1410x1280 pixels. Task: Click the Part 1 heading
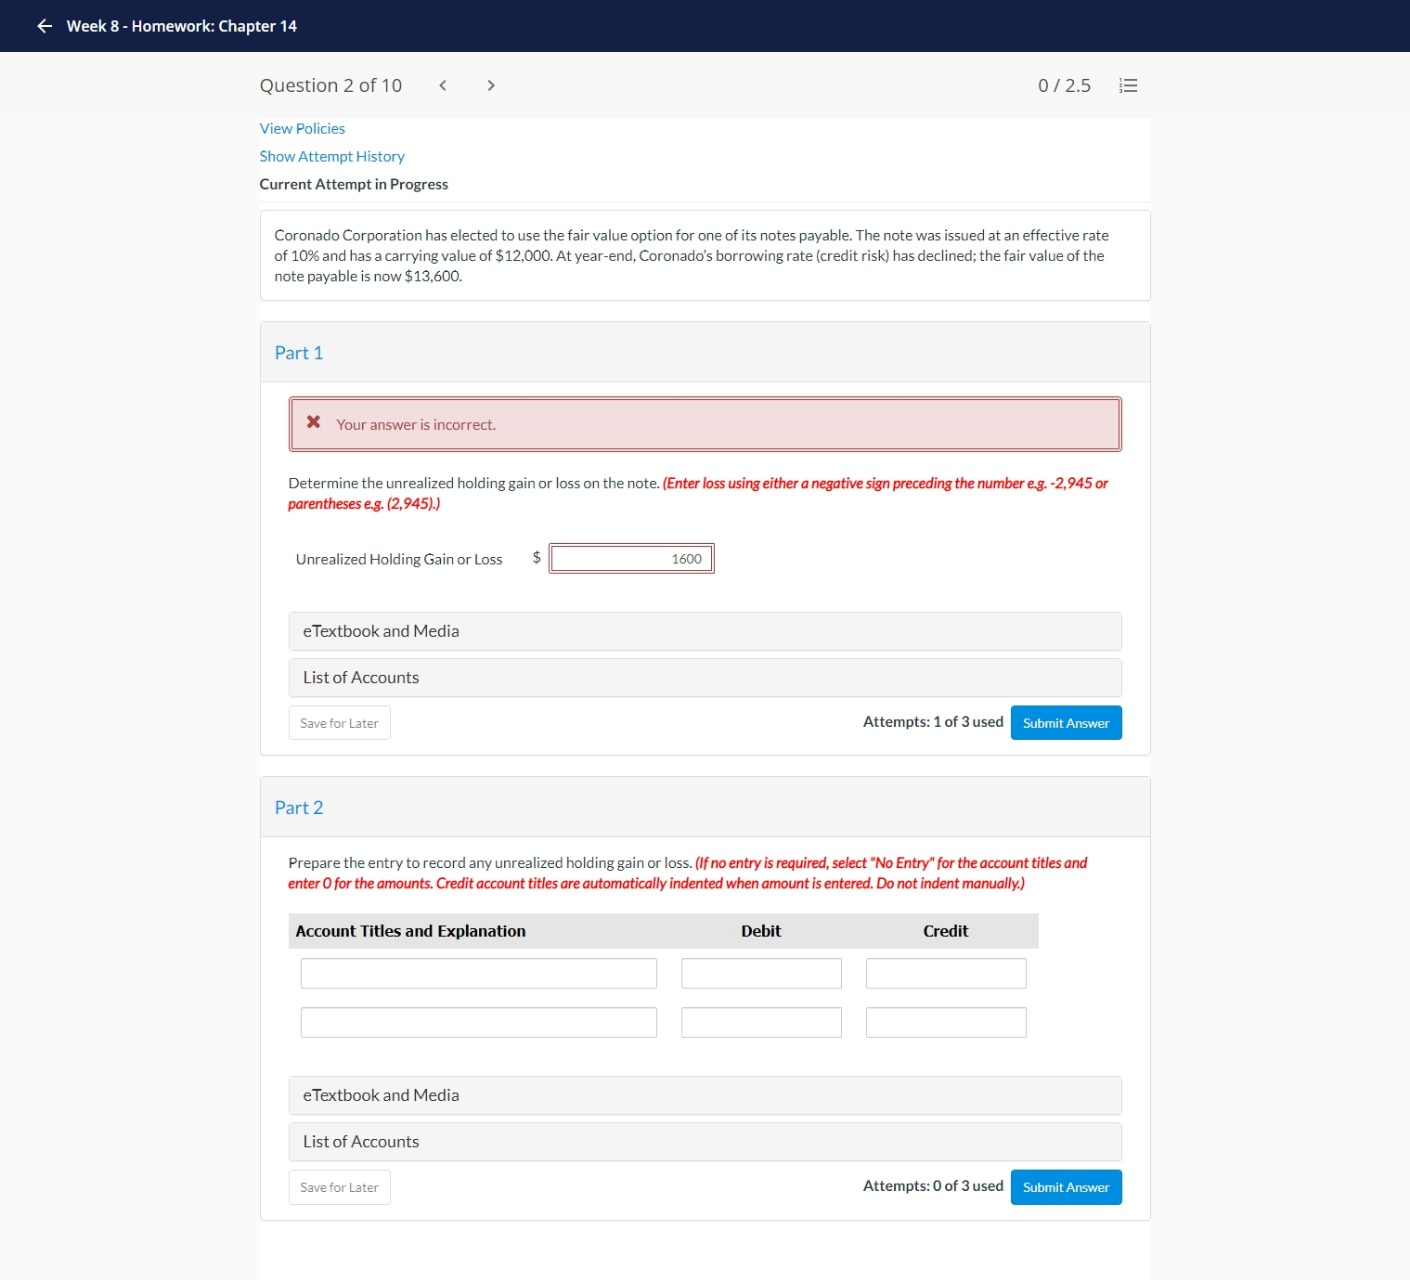tap(299, 353)
